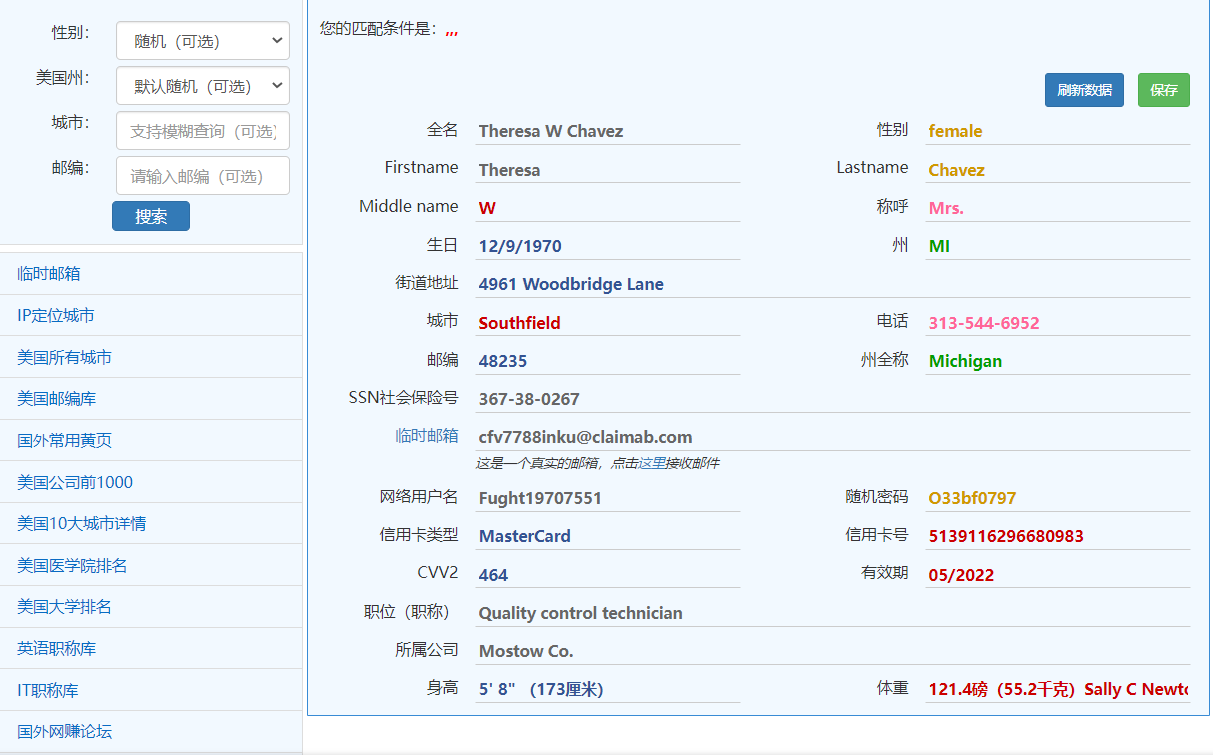This screenshot has height=755, width=1213.
Task: Click the job title Quality control technician
Action: click(832, 613)
